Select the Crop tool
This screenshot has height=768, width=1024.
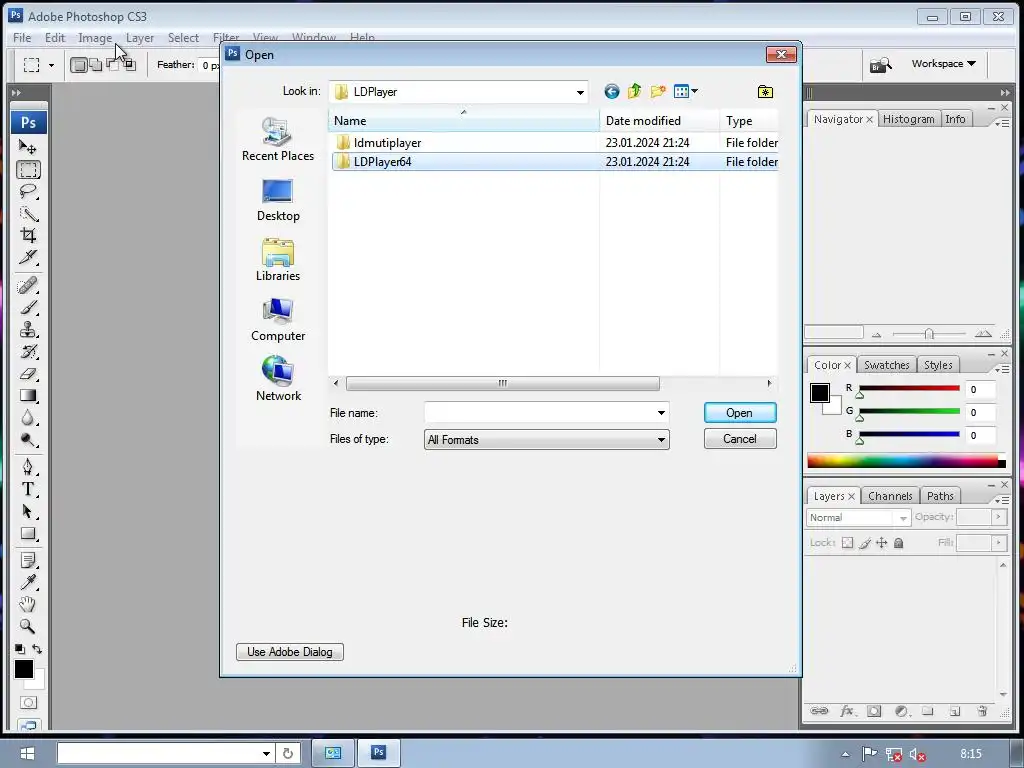(28, 235)
